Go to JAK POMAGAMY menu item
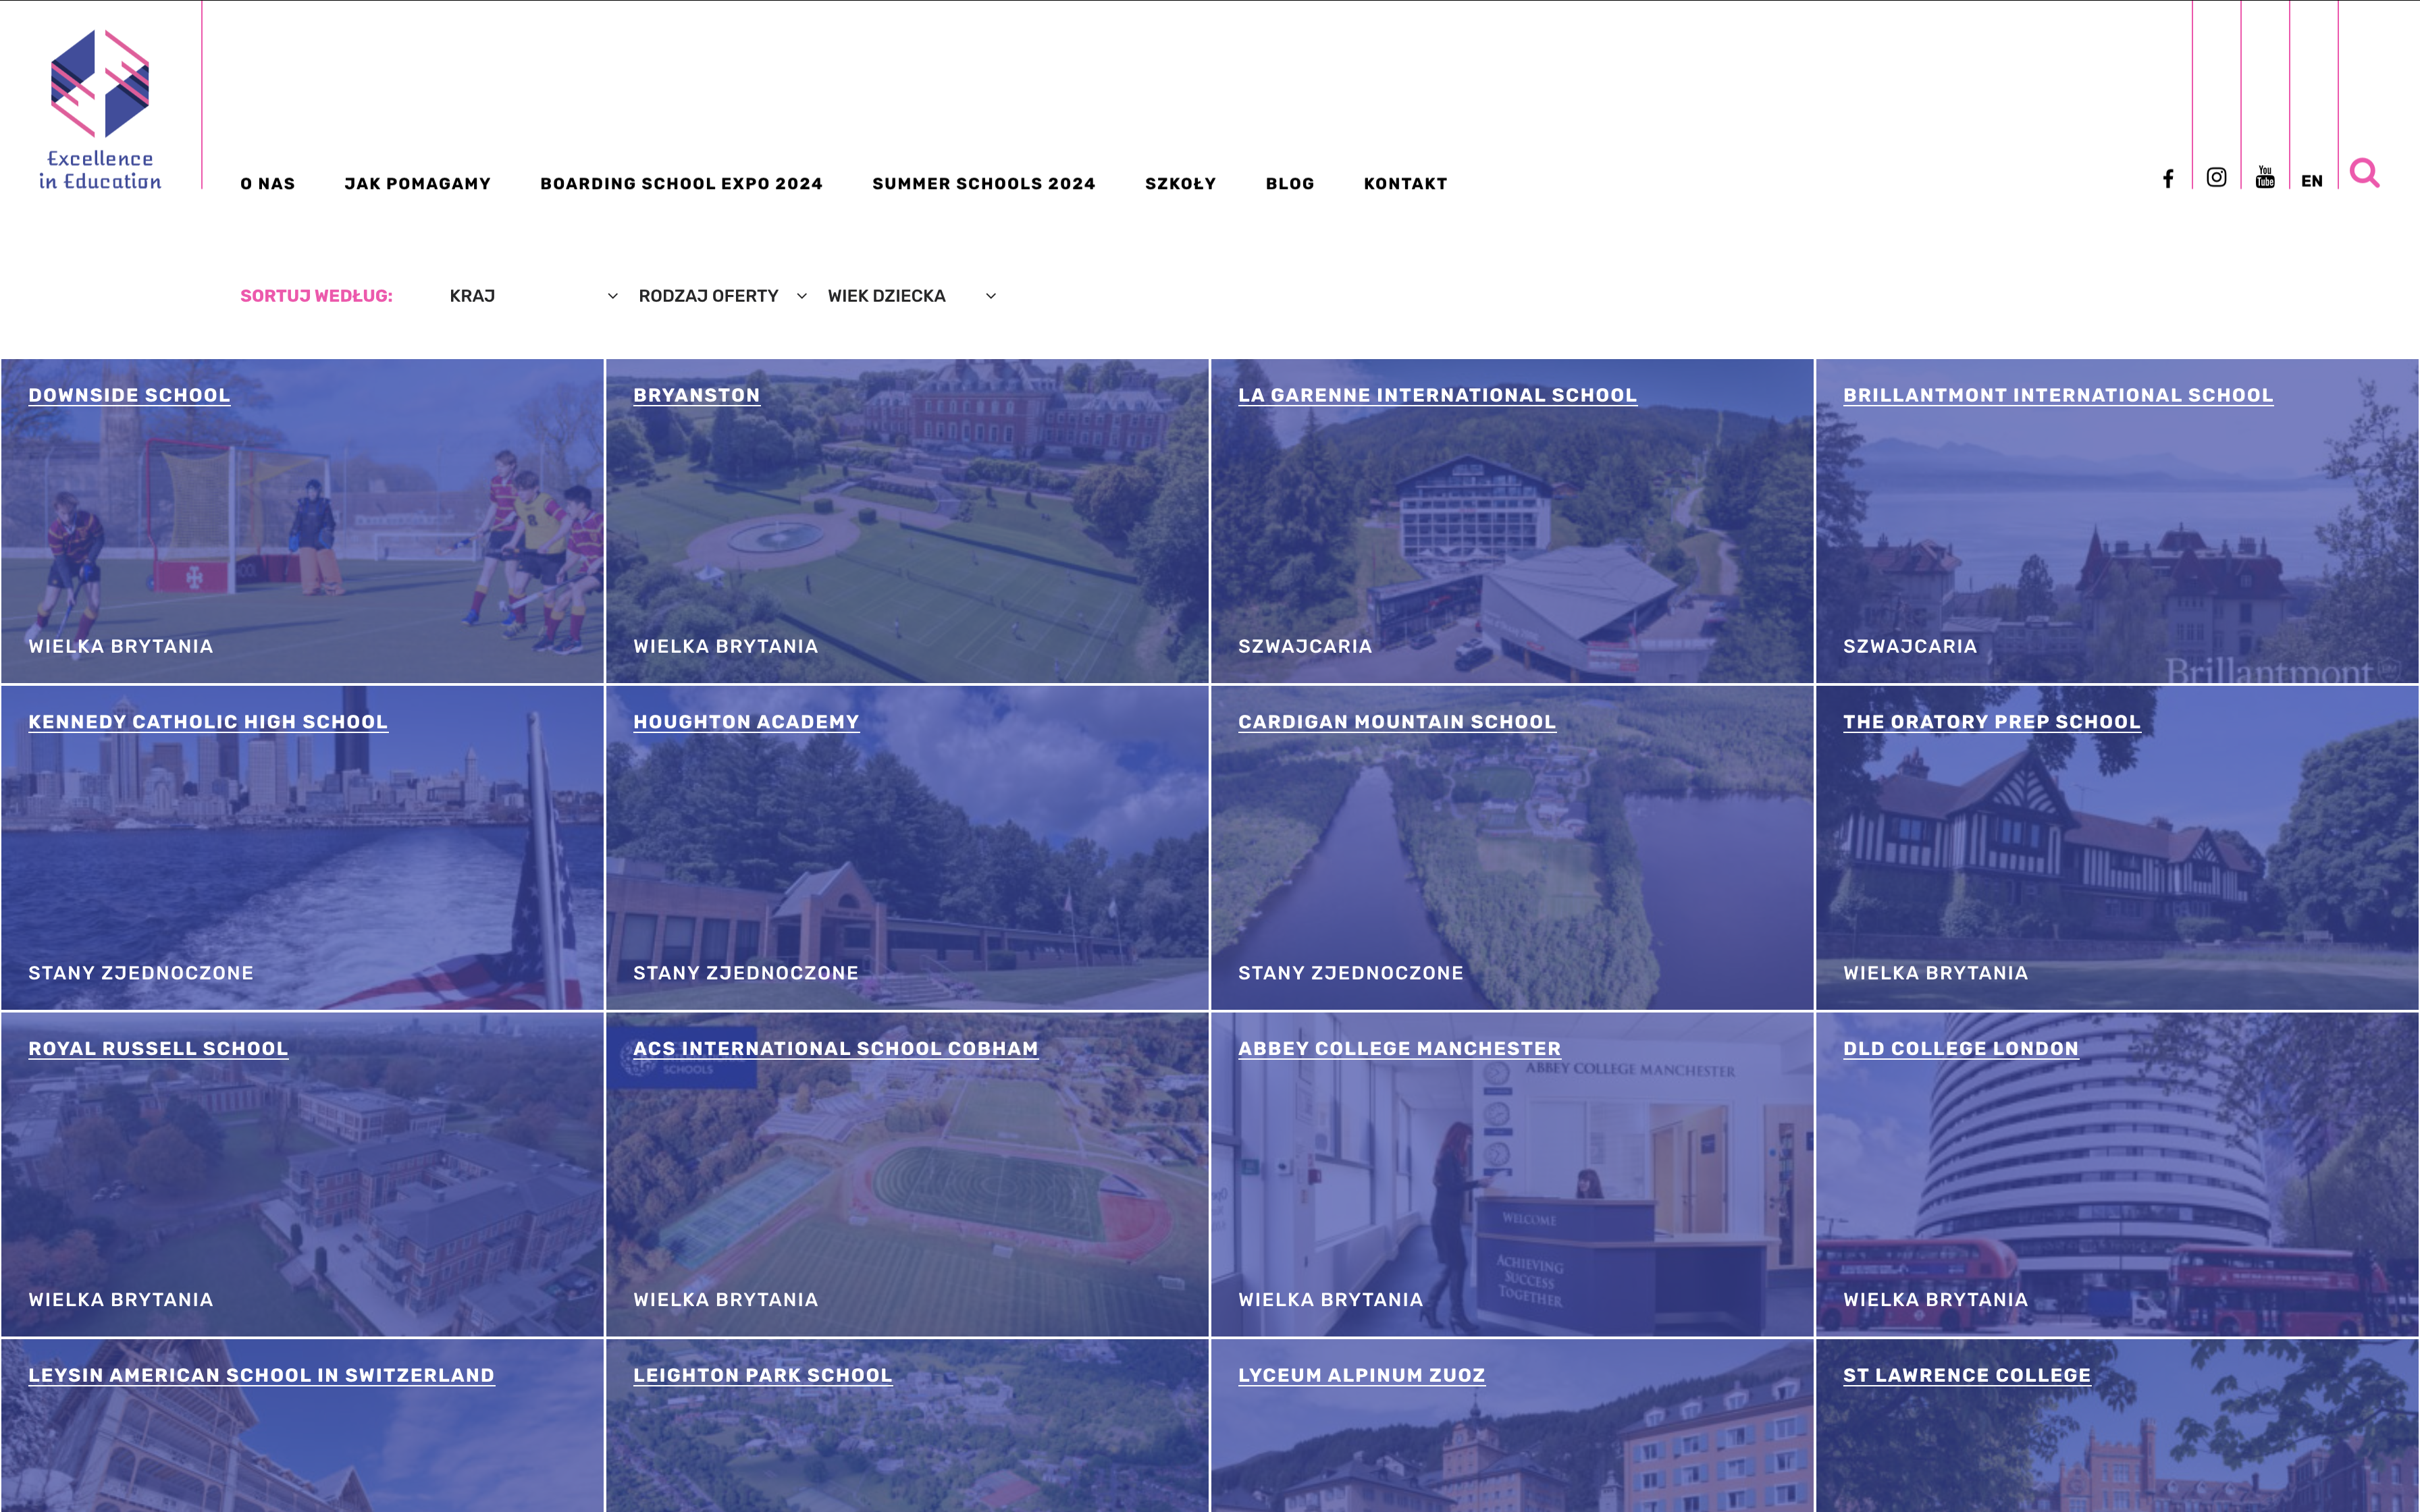This screenshot has width=2420, height=1512. pyautogui.click(x=418, y=184)
